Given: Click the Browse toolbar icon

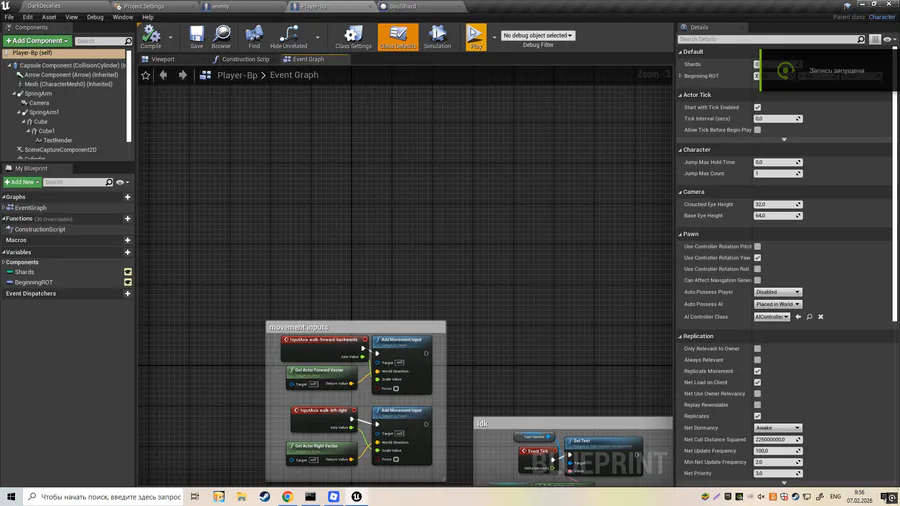Looking at the screenshot, I should [221, 37].
